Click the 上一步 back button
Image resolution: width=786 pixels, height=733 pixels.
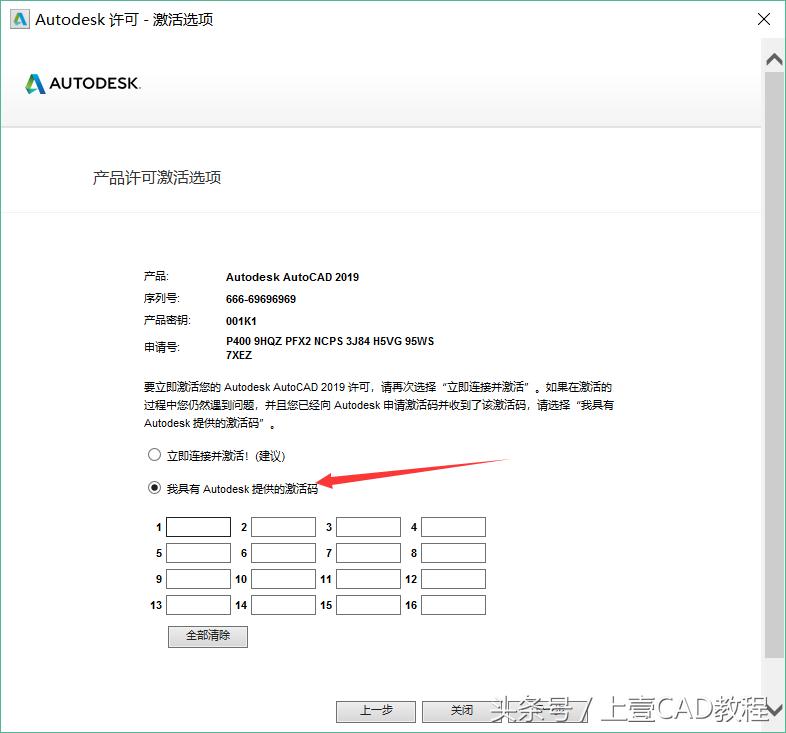[x=376, y=711]
